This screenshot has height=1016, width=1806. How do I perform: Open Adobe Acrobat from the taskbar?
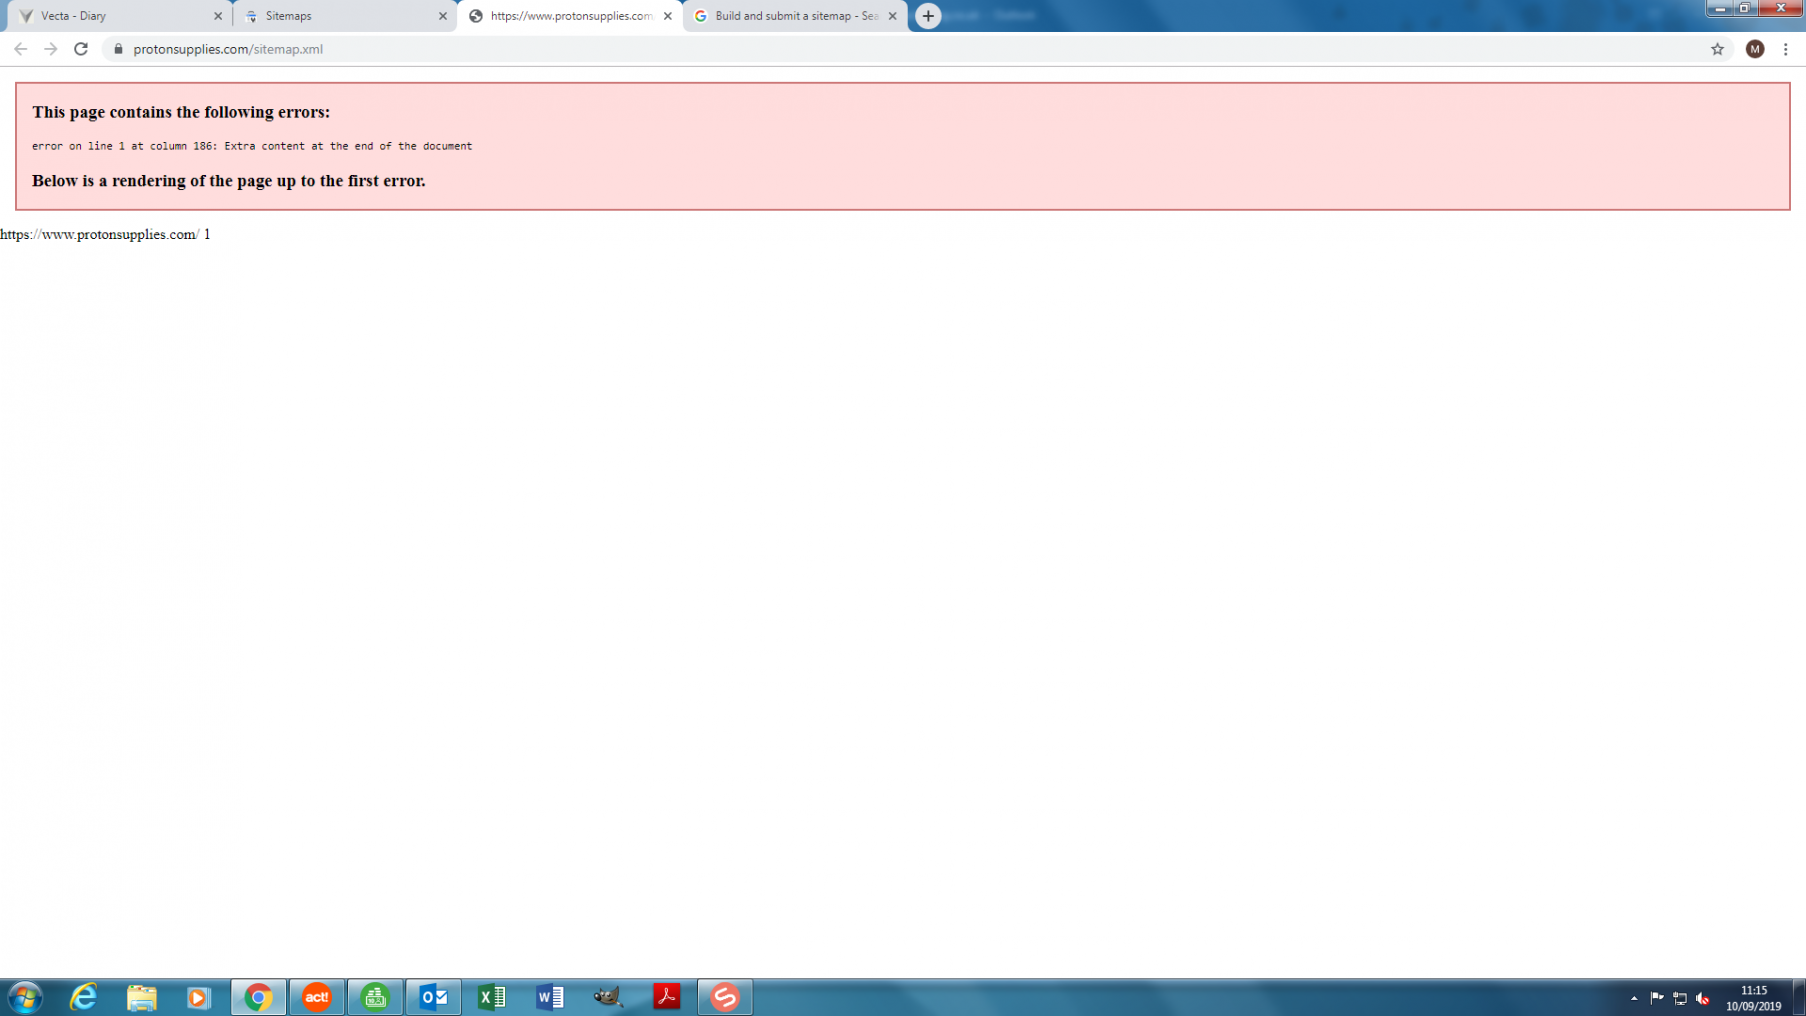666,997
